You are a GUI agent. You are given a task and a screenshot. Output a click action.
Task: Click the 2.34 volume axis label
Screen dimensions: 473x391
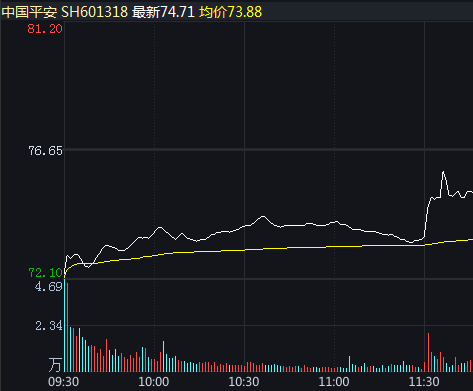(x=49, y=326)
